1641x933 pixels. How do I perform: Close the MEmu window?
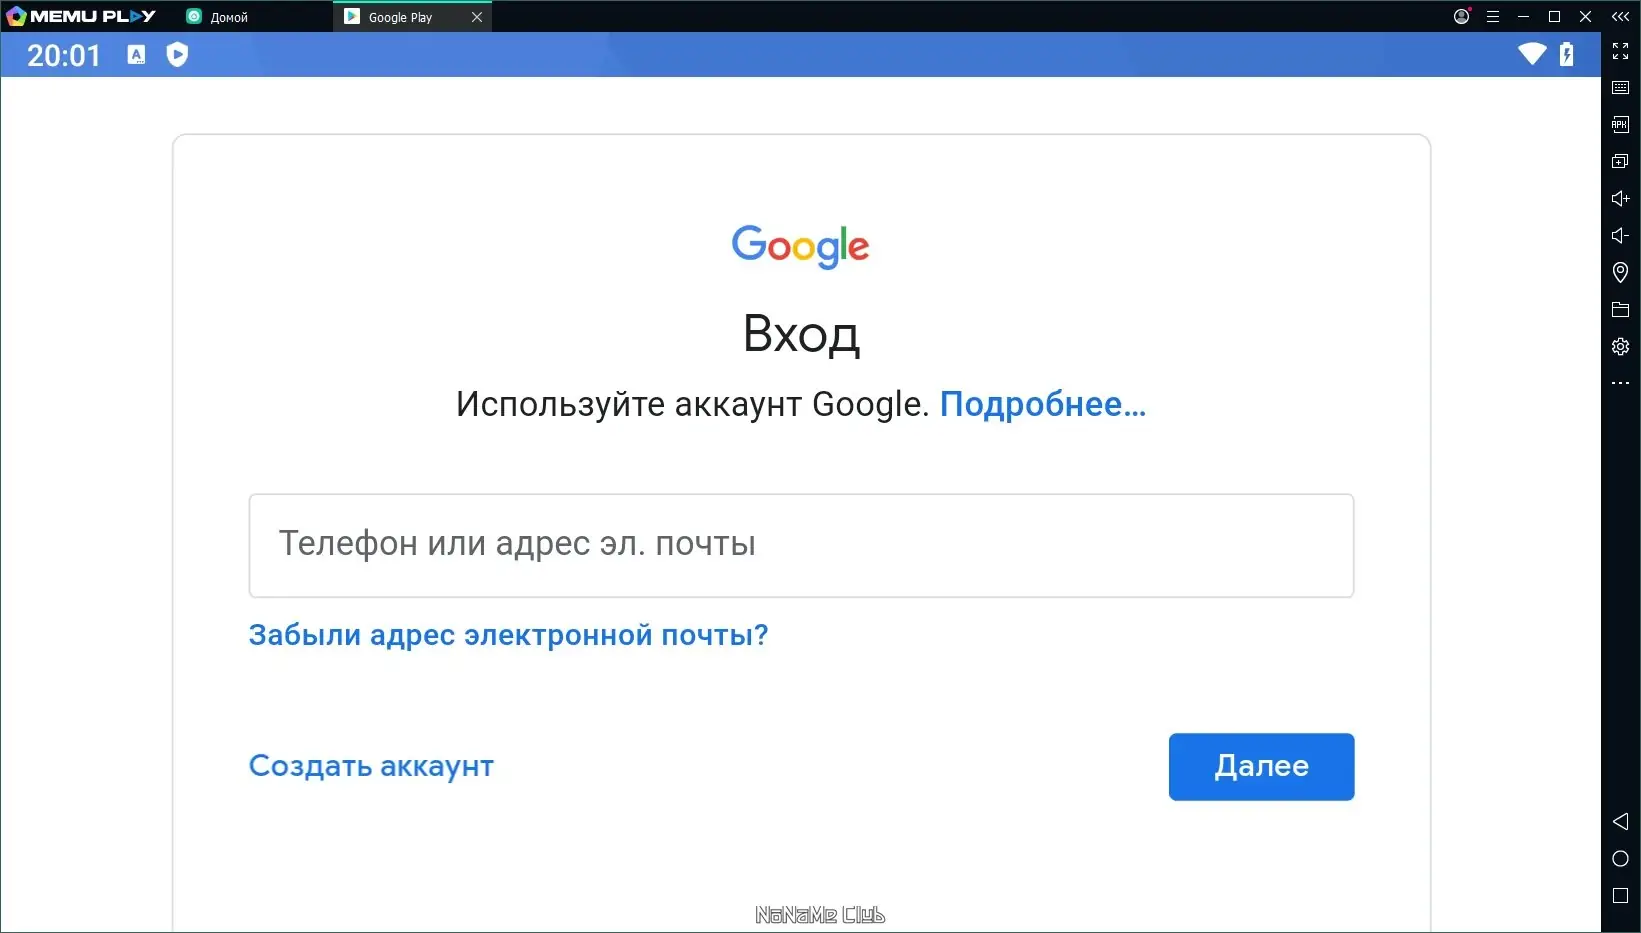point(1586,16)
